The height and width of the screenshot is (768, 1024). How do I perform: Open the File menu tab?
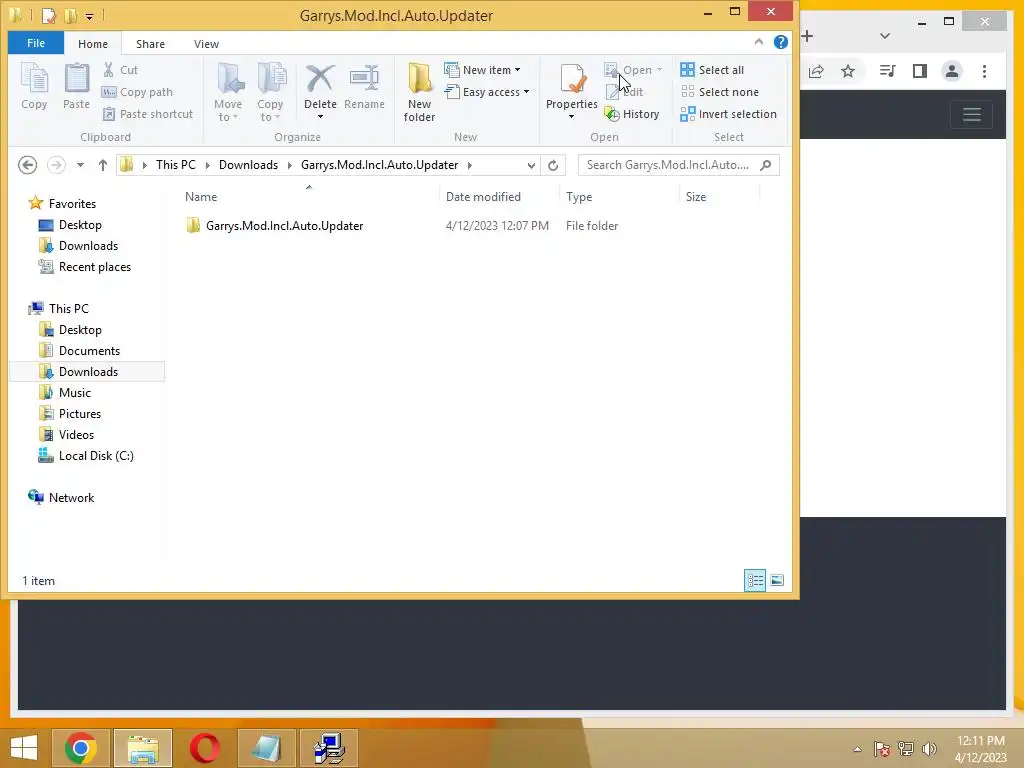coord(36,43)
